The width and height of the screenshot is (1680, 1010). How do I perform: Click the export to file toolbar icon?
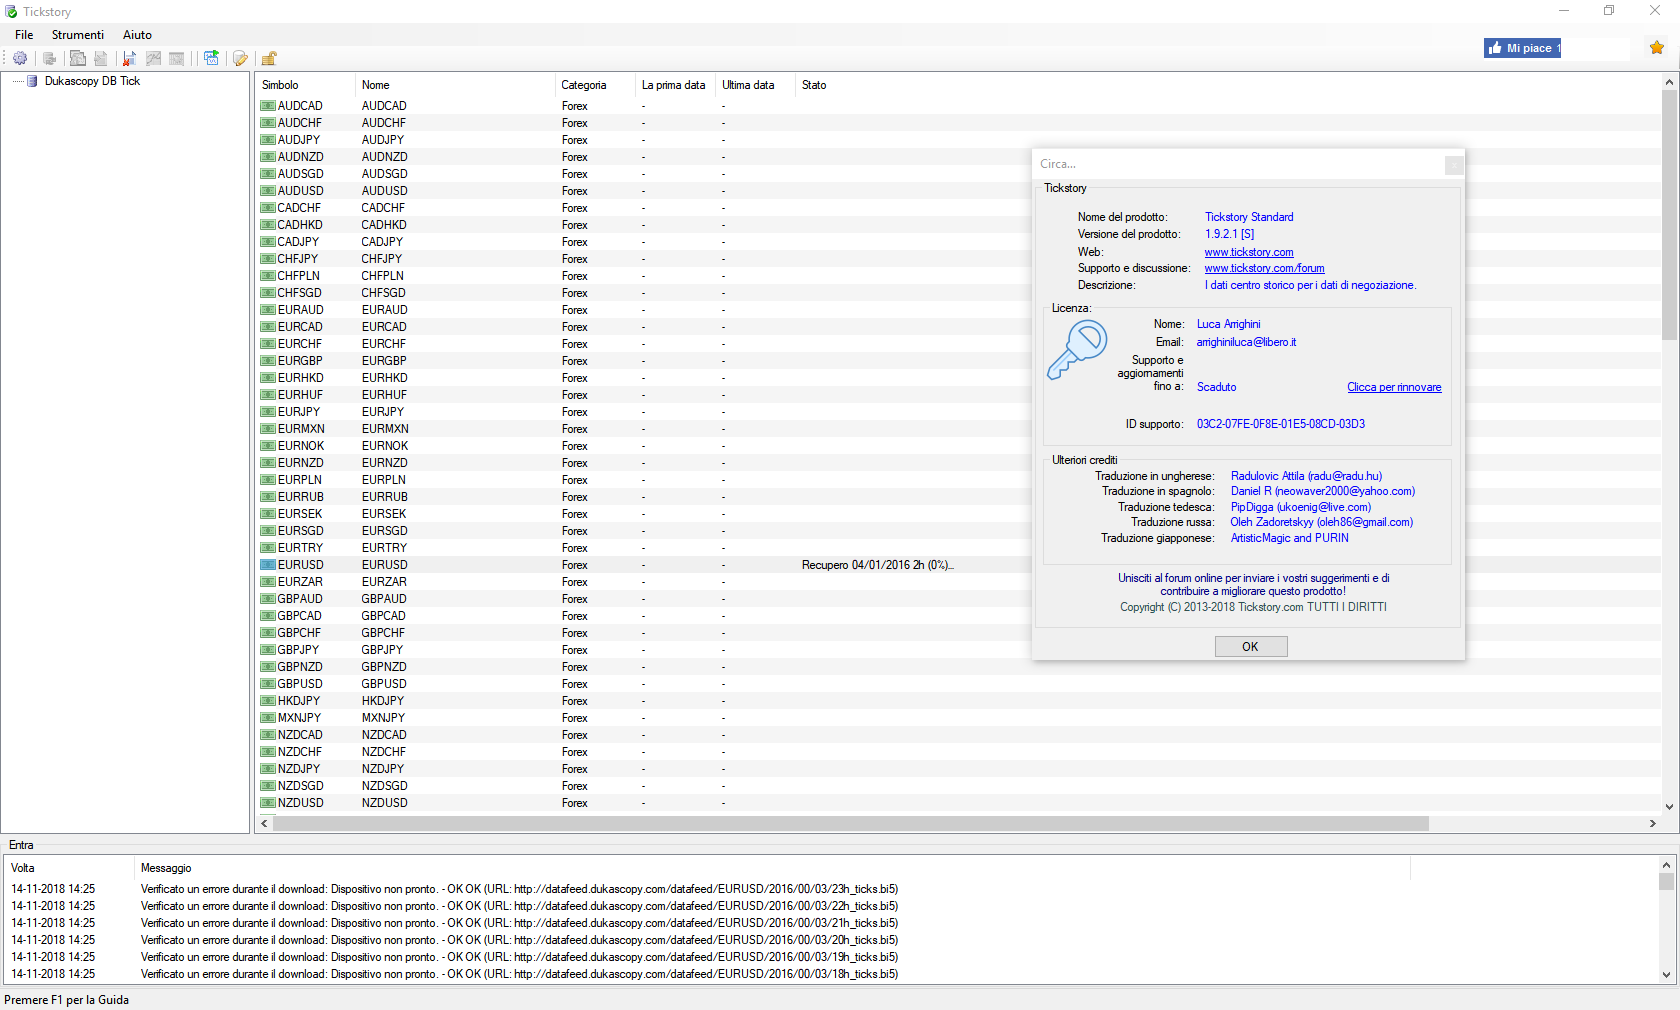101,58
